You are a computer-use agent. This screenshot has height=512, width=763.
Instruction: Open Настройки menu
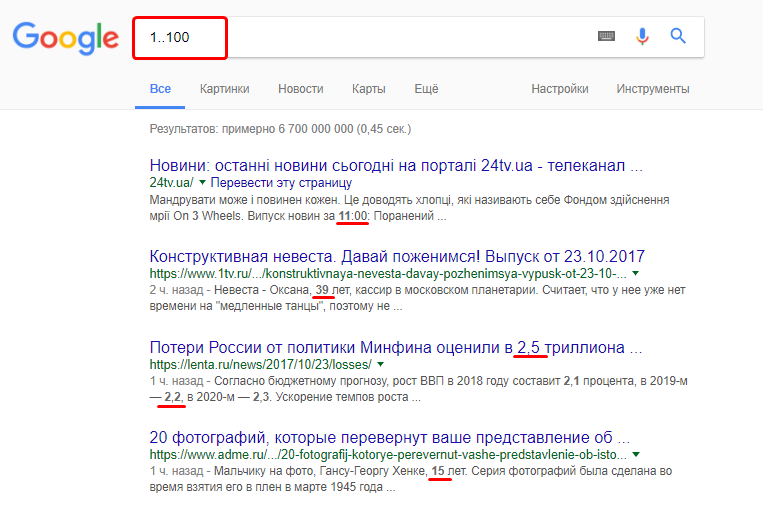pyautogui.click(x=560, y=89)
